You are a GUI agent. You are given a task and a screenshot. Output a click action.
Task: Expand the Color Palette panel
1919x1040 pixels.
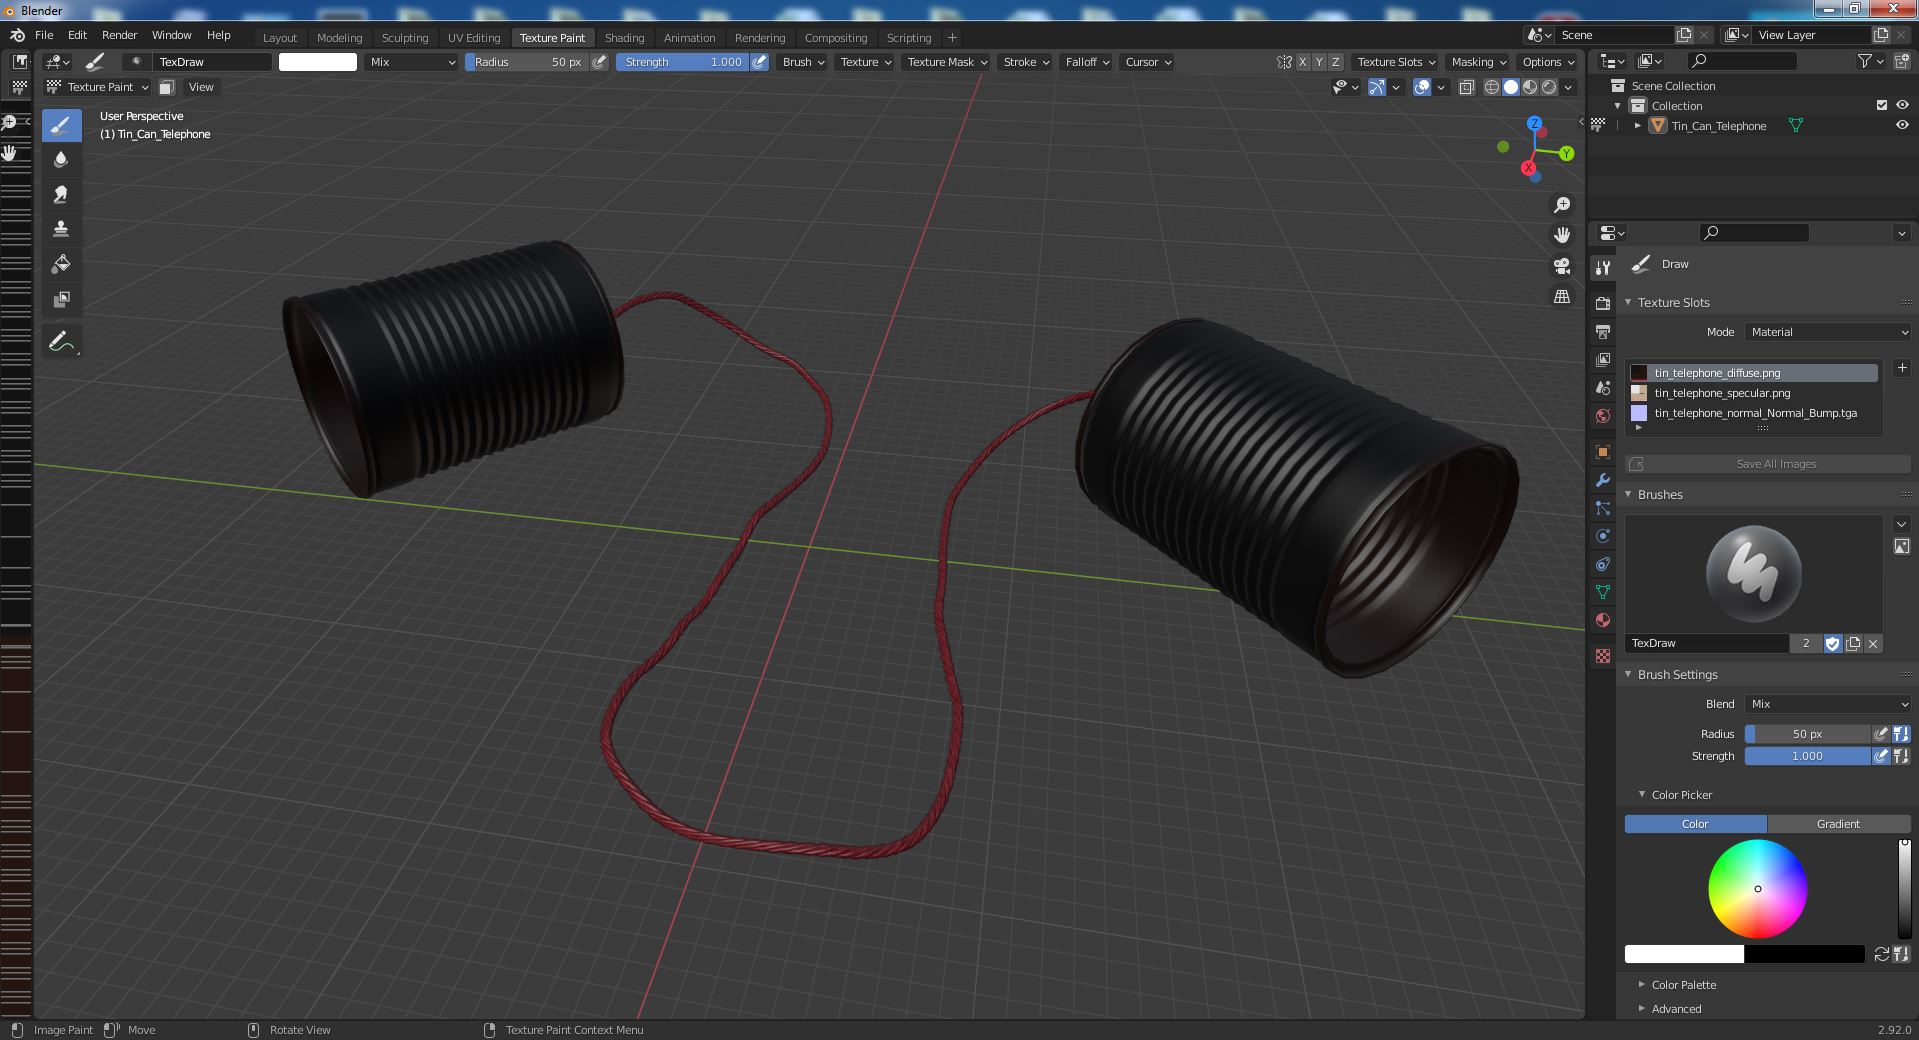(x=1683, y=985)
